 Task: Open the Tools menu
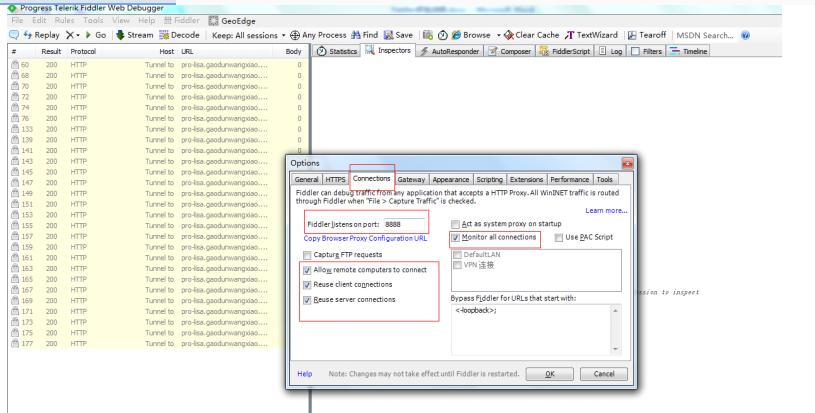coord(93,20)
